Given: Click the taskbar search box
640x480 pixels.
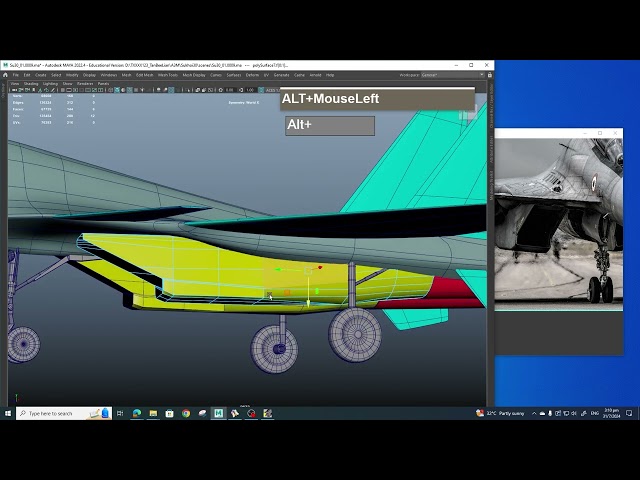Looking at the screenshot, I should point(64,413).
